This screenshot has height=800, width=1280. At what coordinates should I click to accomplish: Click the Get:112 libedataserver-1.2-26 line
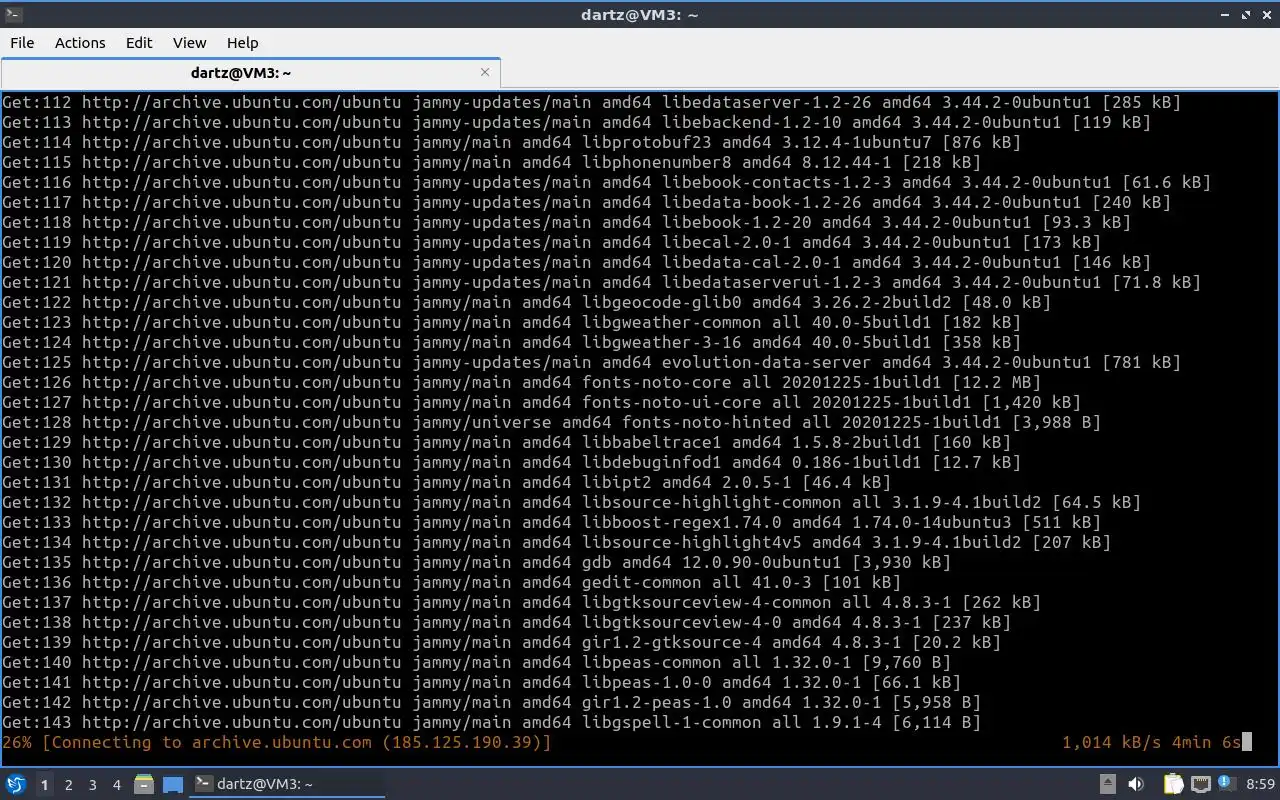(x=591, y=102)
